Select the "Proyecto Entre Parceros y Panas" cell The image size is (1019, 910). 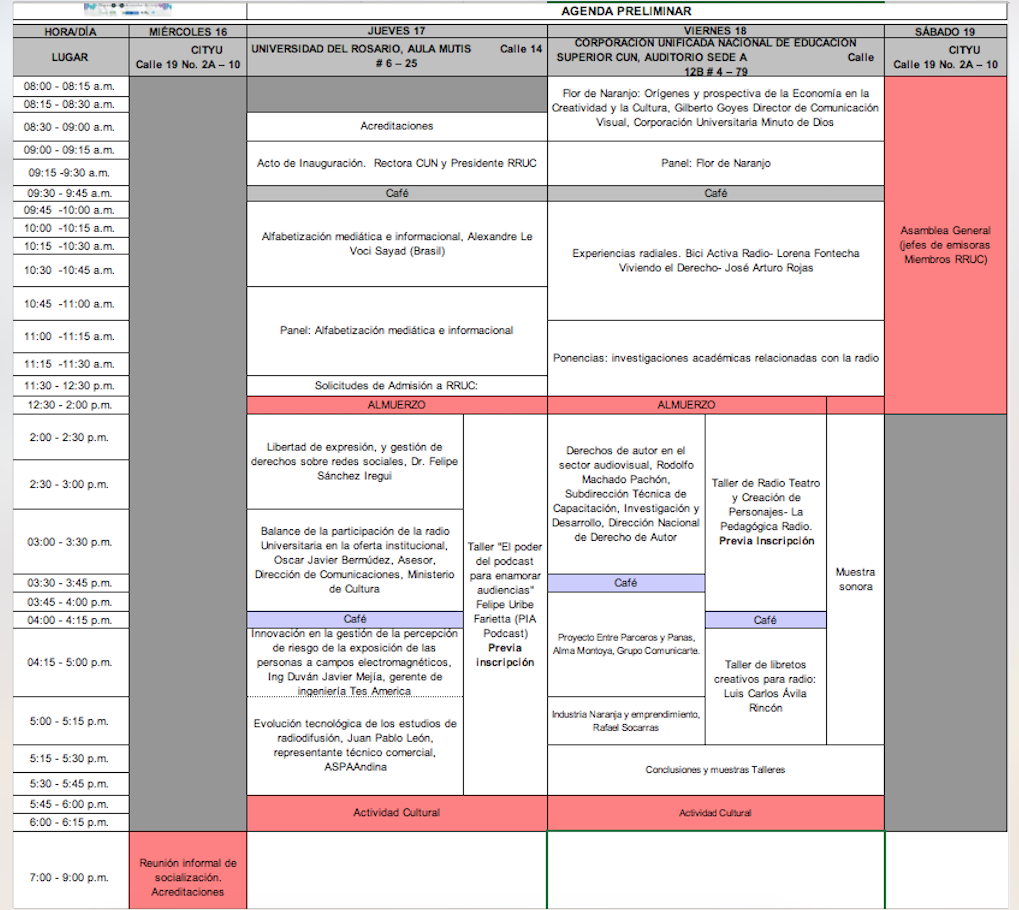(626, 644)
